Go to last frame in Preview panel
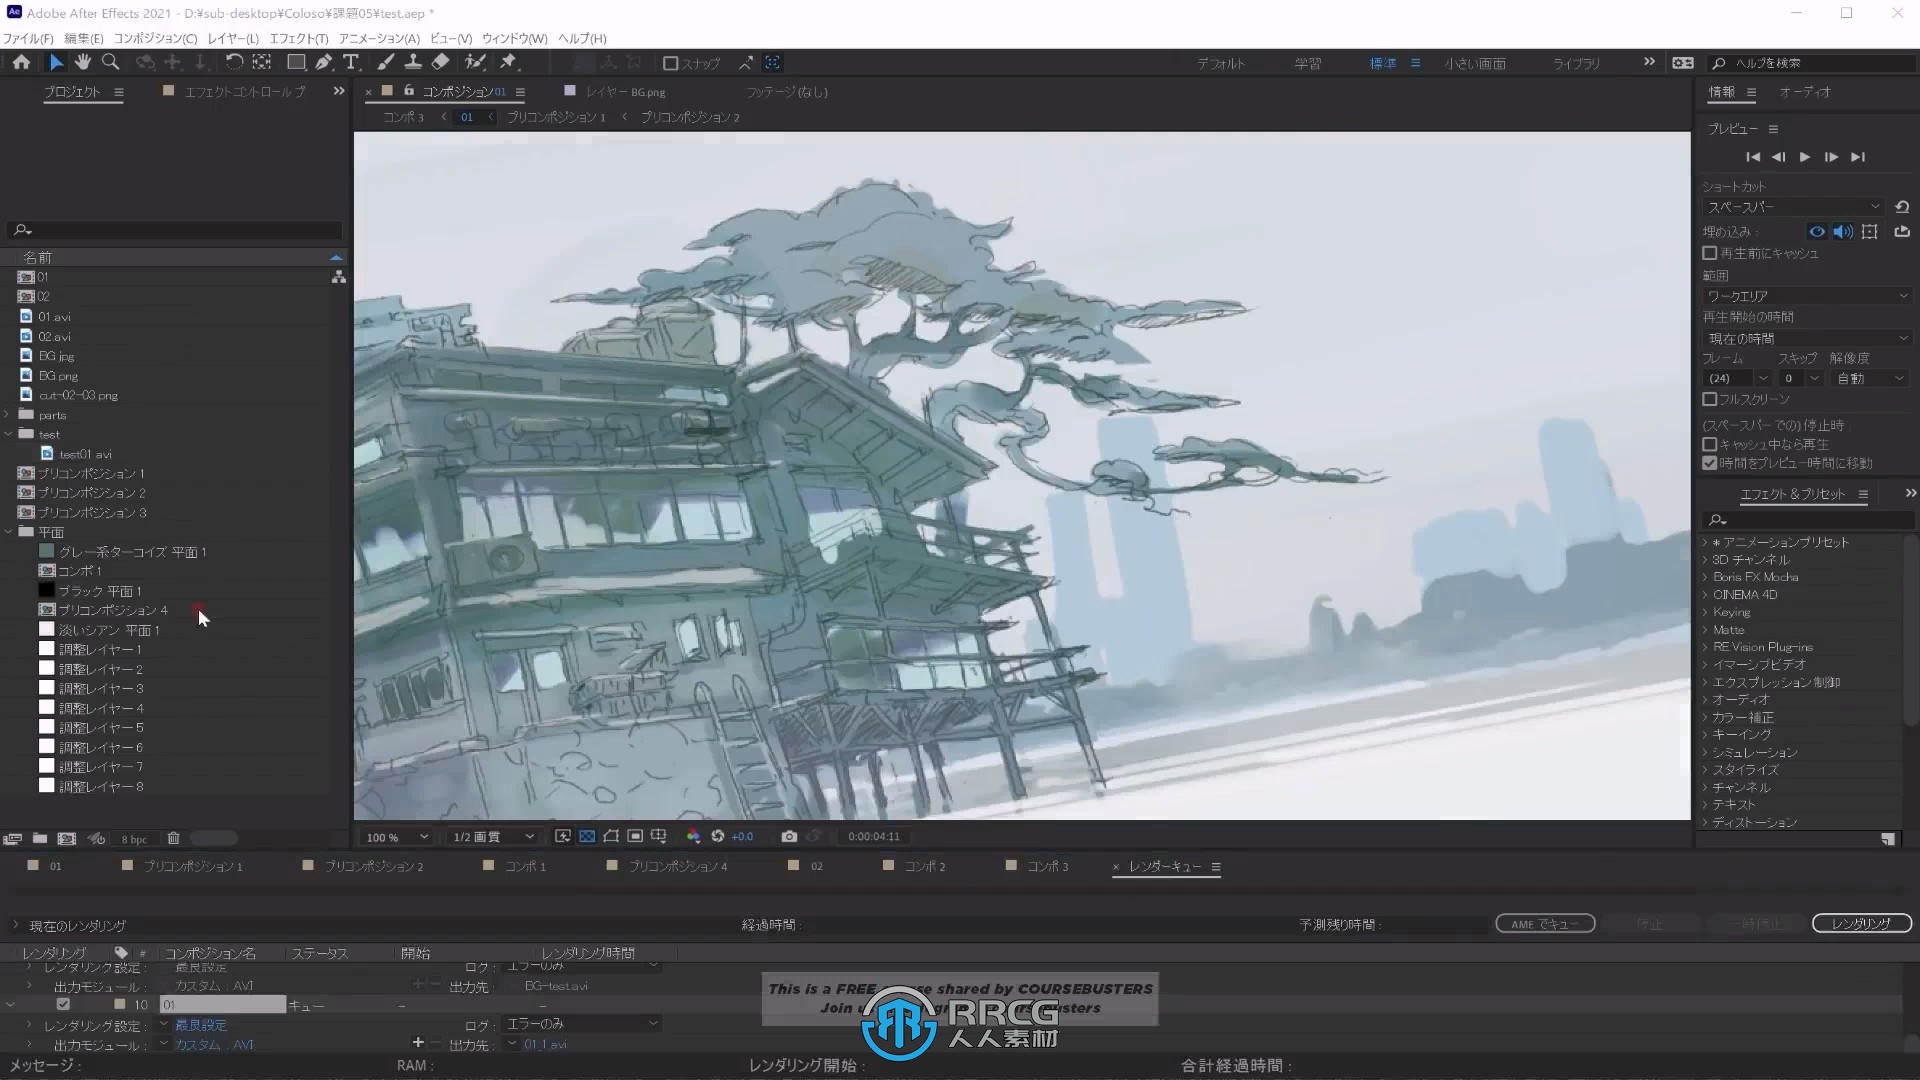Viewport: 1920px width, 1080px height. (x=1858, y=157)
